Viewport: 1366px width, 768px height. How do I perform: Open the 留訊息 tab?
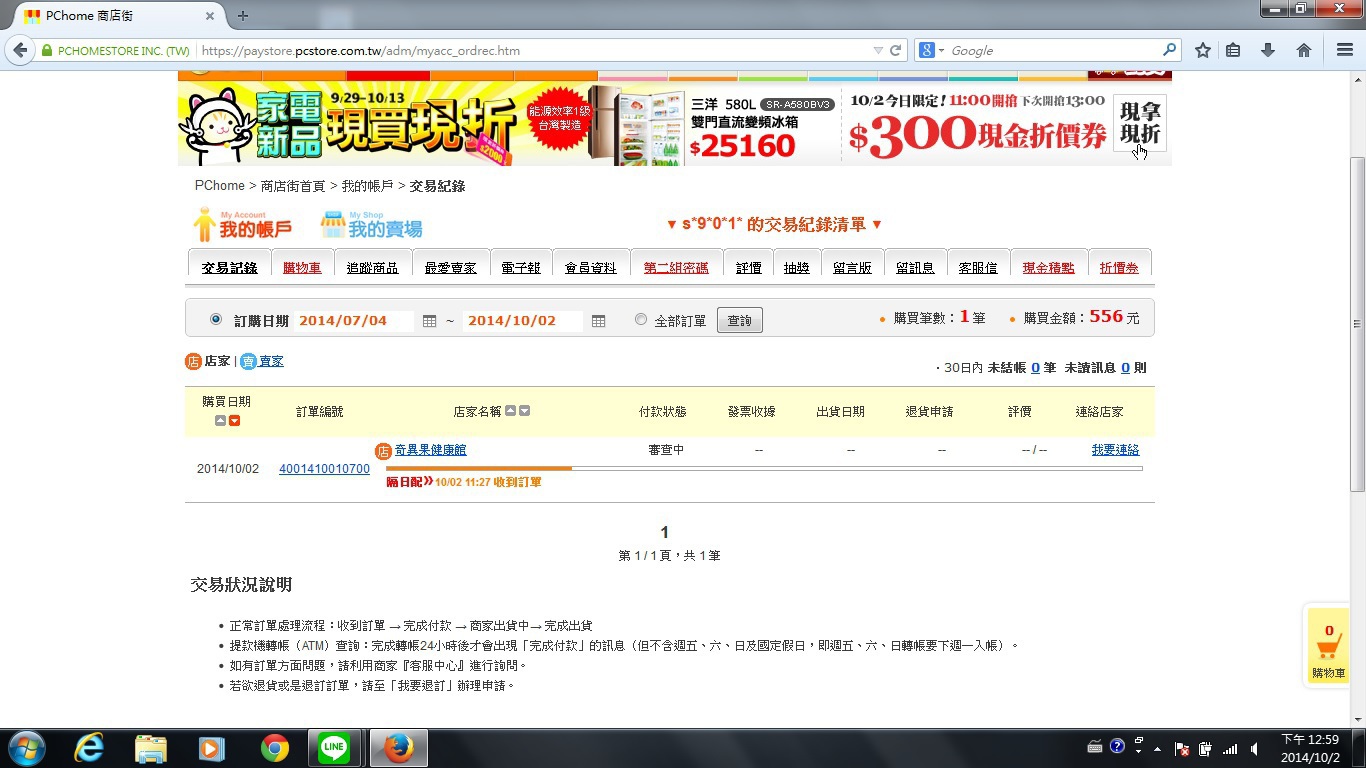(915, 267)
